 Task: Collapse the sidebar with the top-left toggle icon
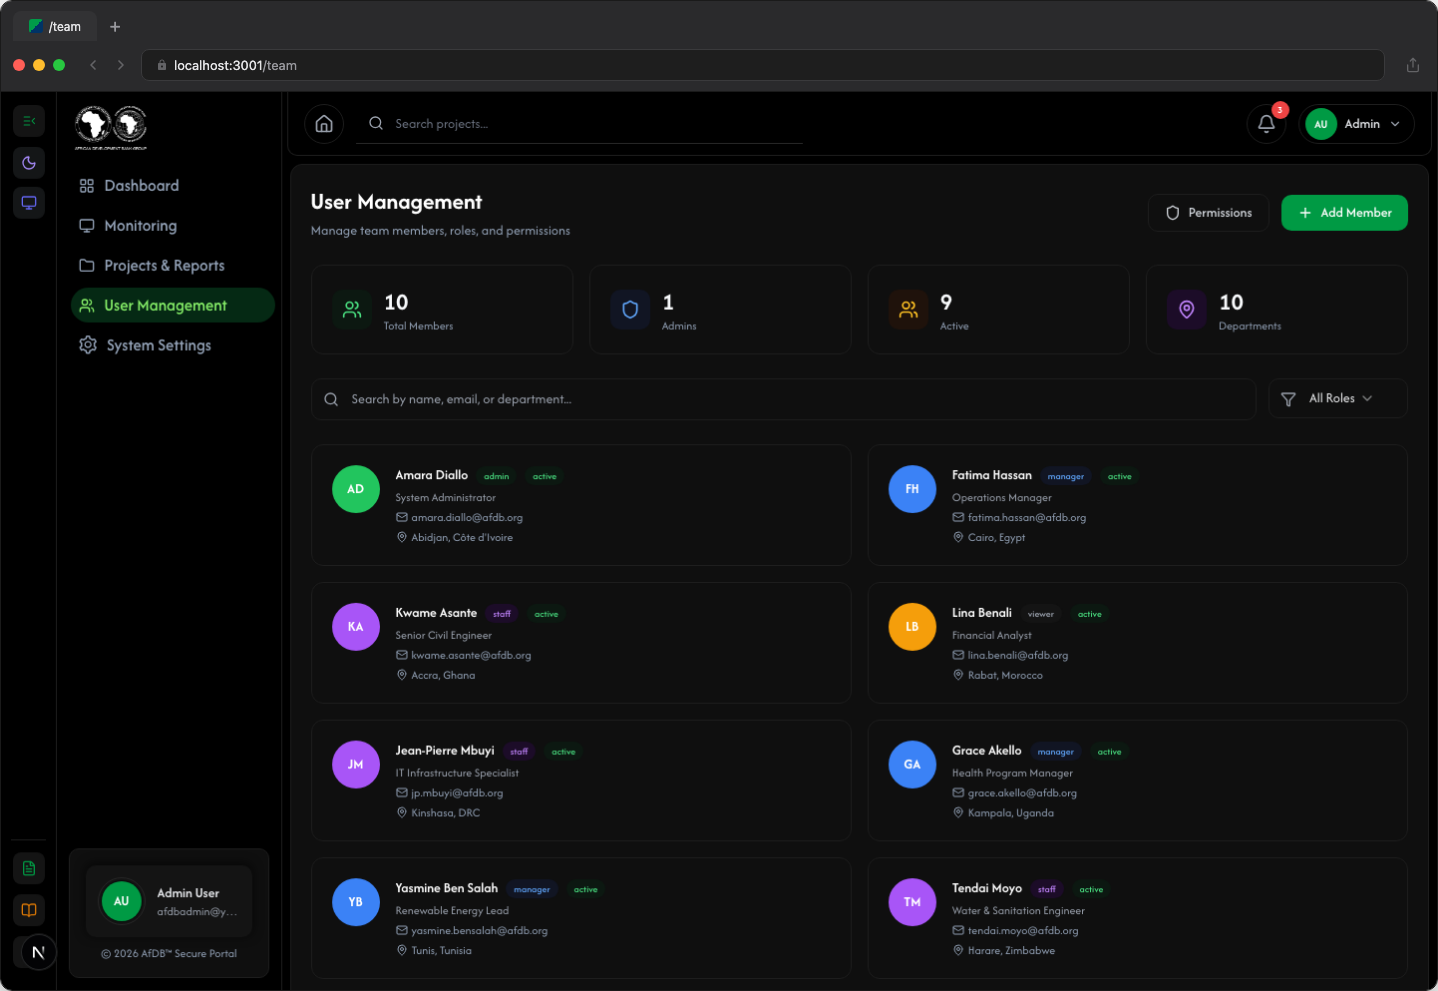(x=29, y=121)
